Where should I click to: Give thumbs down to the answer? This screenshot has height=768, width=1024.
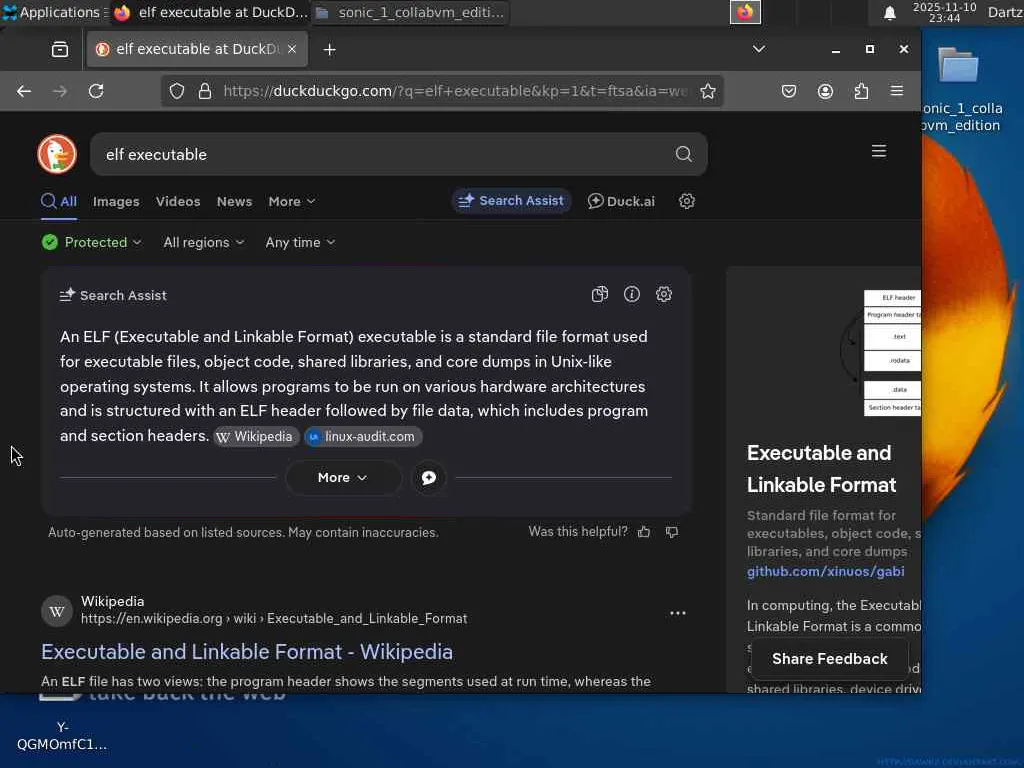pos(672,532)
